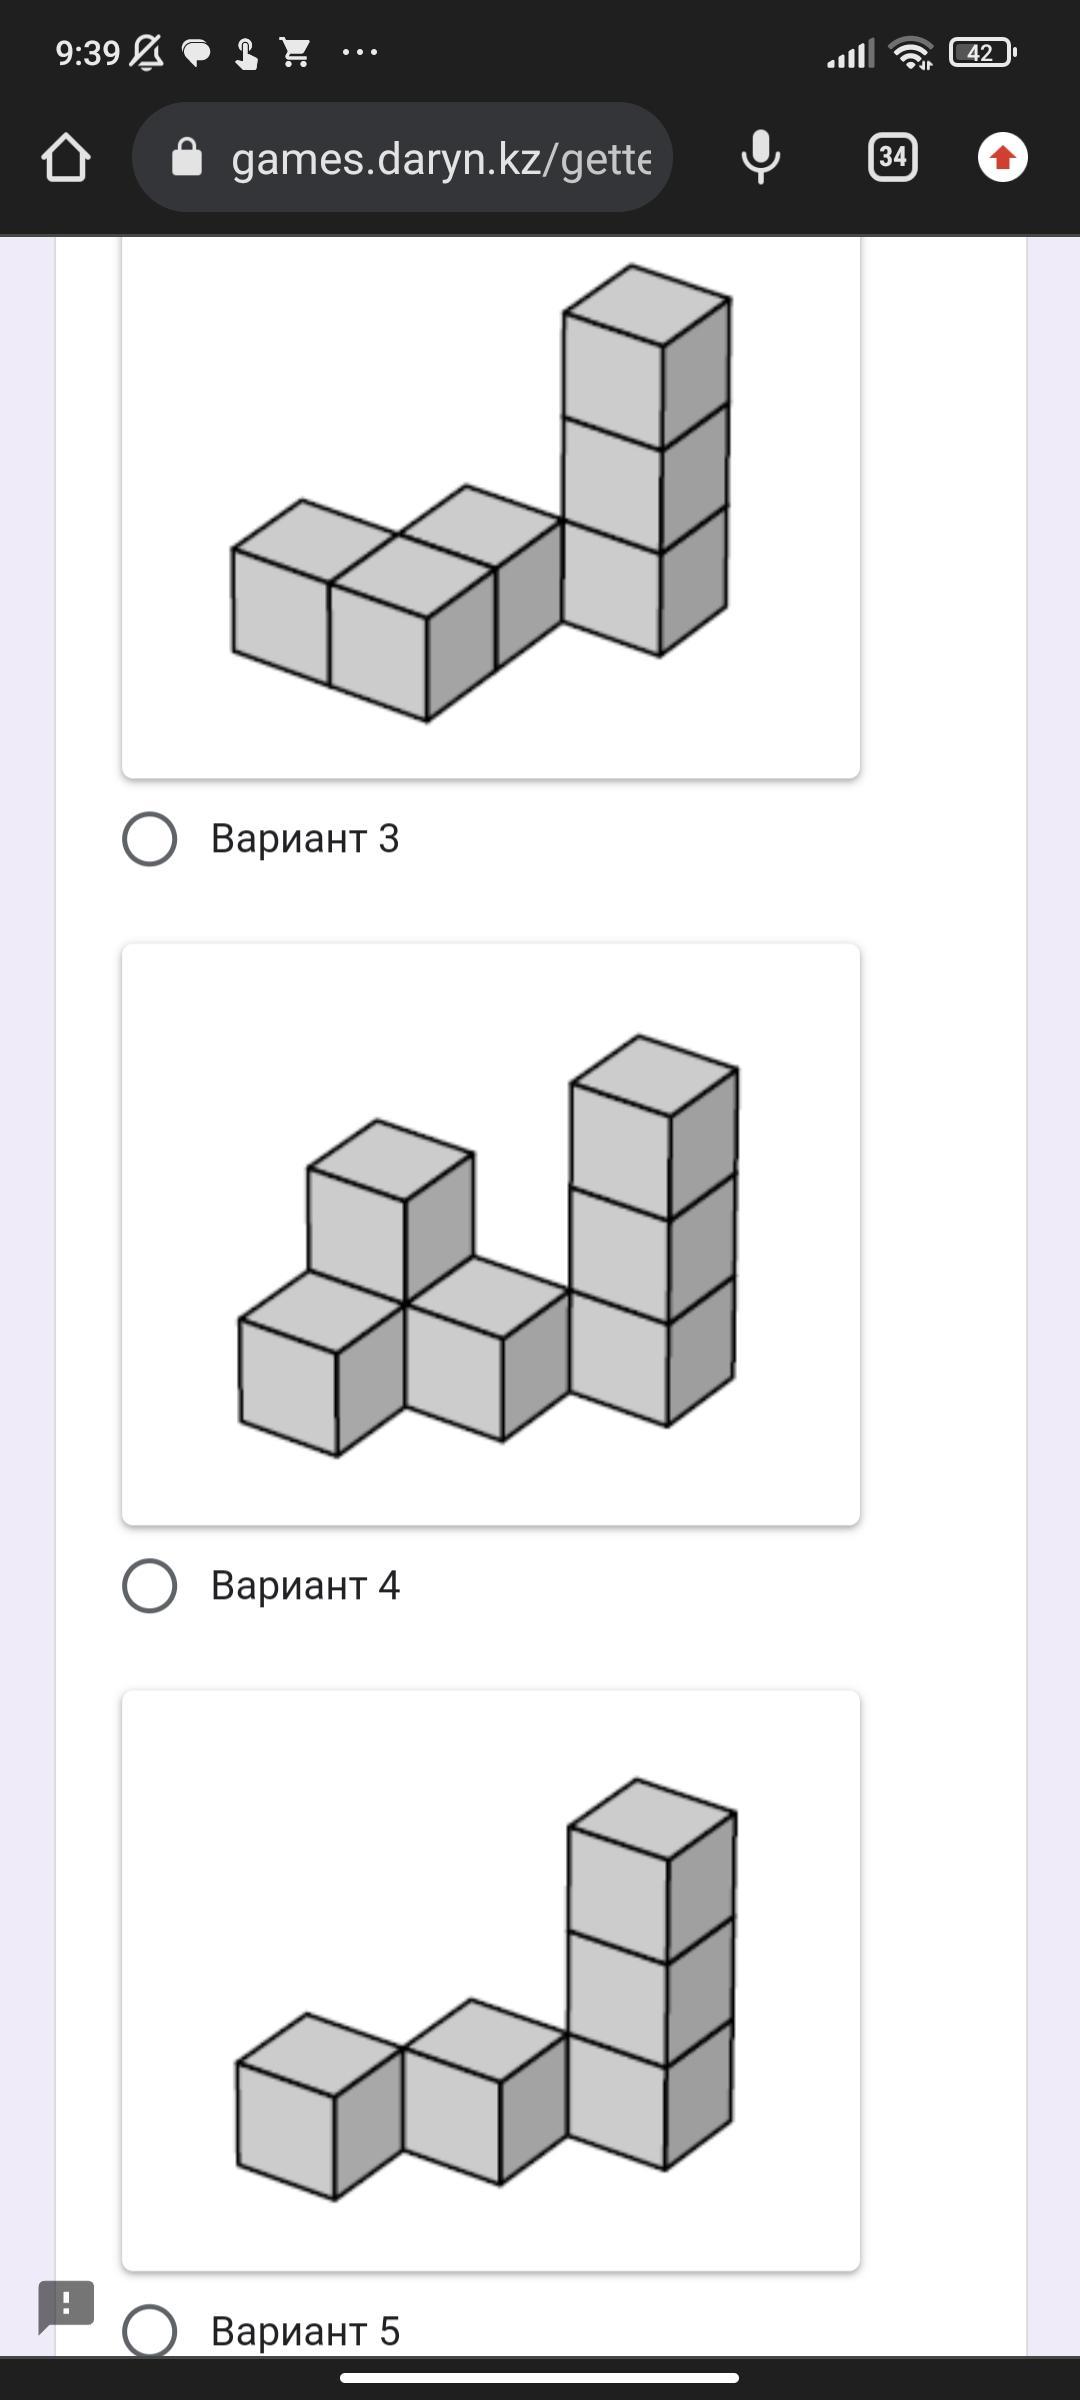Tap the three-dot overflow in status bar
This screenshot has width=1080, height=2400.
click(x=360, y=52)
